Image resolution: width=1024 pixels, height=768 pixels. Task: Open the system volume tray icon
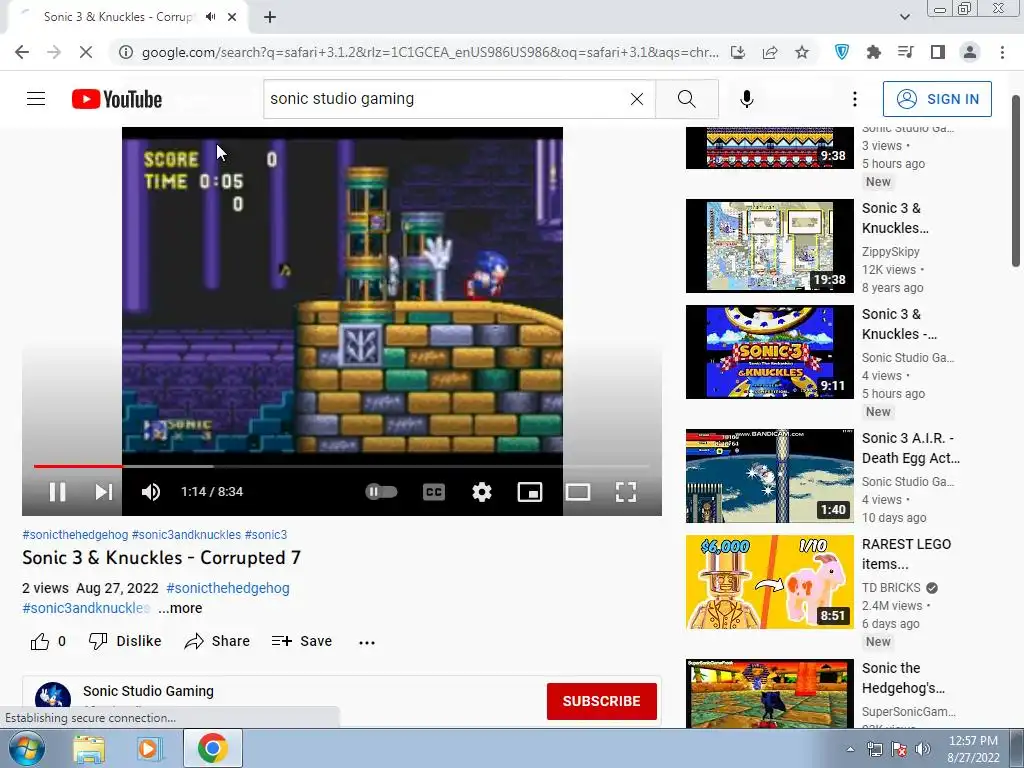pos(923,749)
